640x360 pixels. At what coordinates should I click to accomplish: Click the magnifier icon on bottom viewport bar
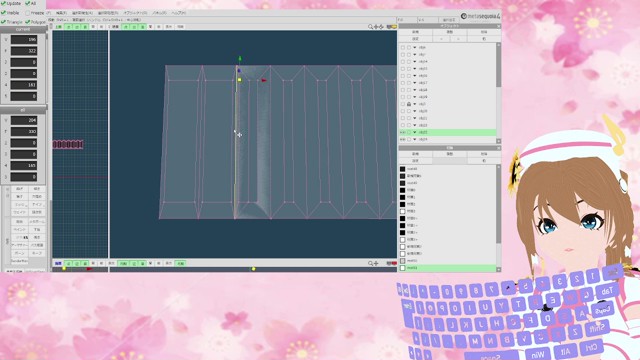click(x=371, y=264)
